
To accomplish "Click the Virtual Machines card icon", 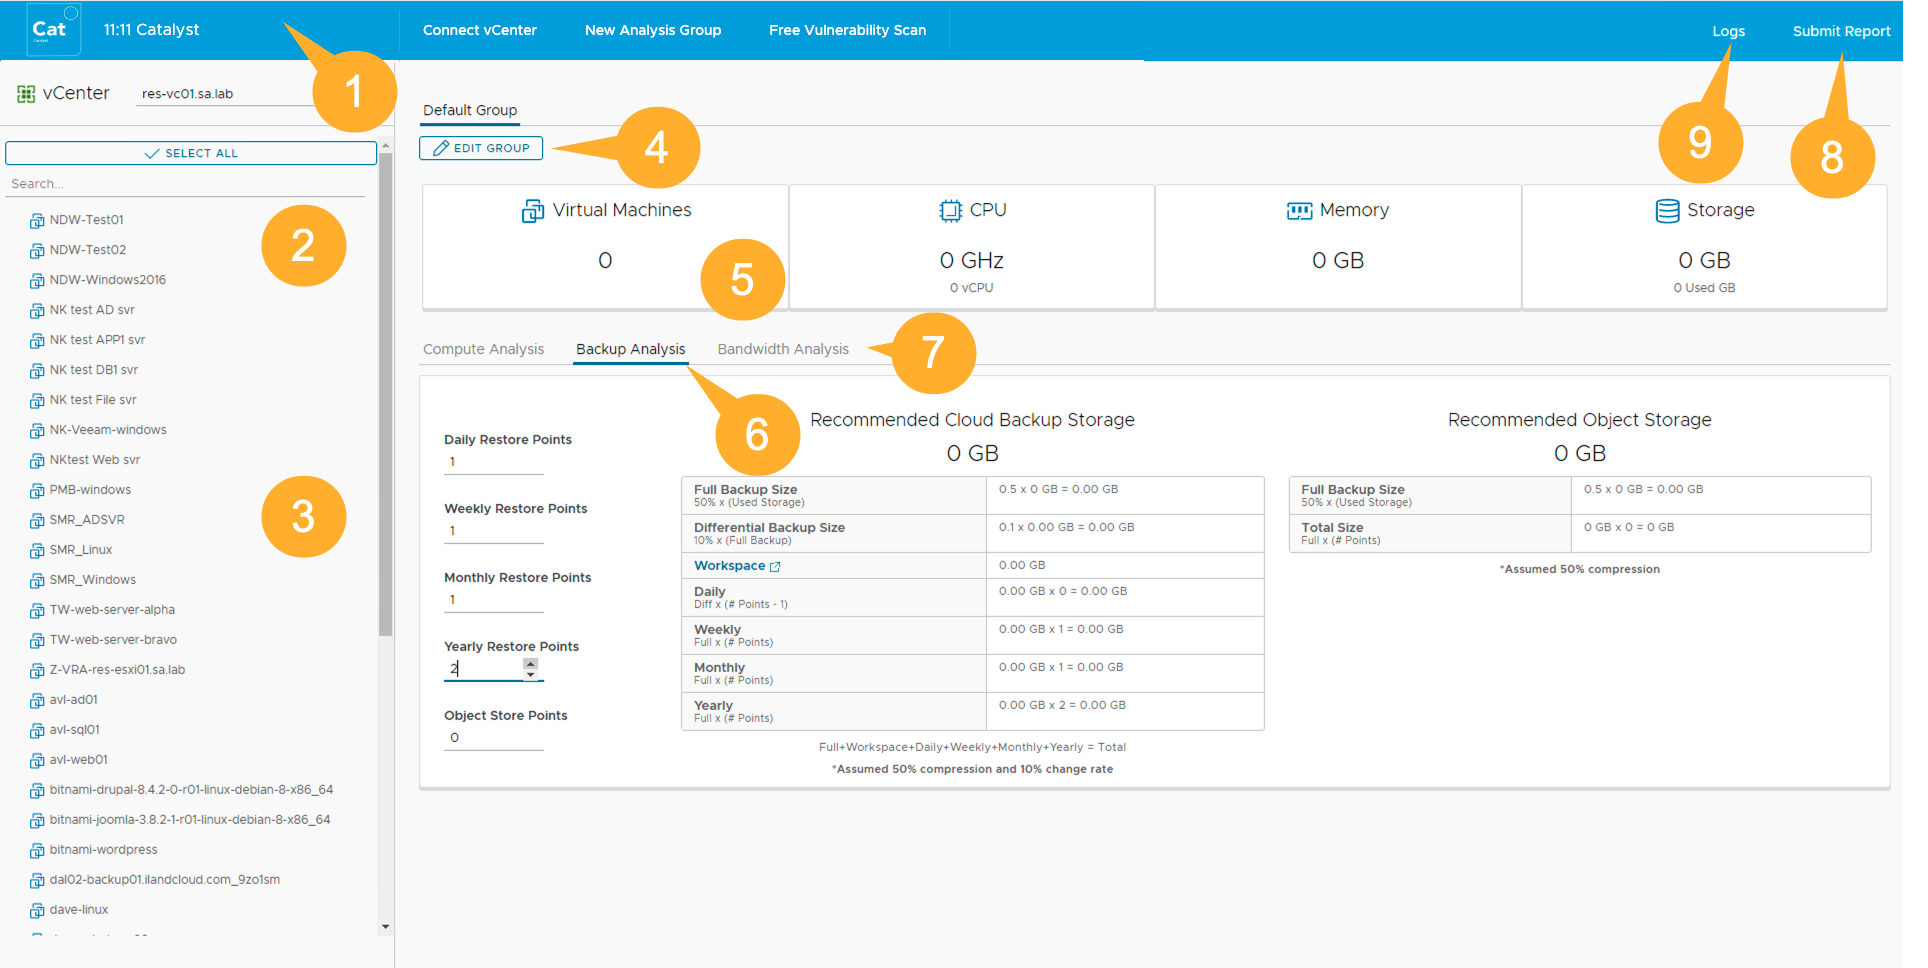I will point(533,211).
